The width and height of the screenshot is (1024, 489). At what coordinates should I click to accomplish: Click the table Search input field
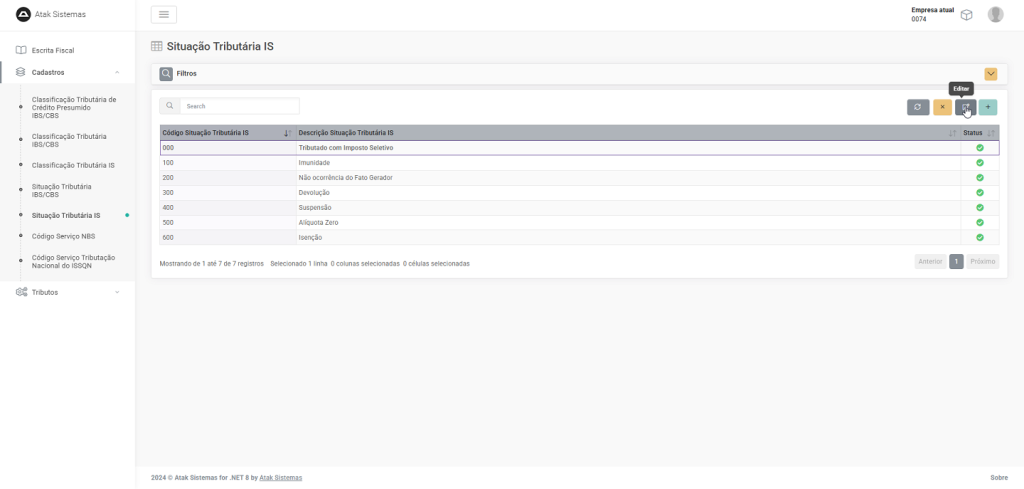tap(240, 106)
